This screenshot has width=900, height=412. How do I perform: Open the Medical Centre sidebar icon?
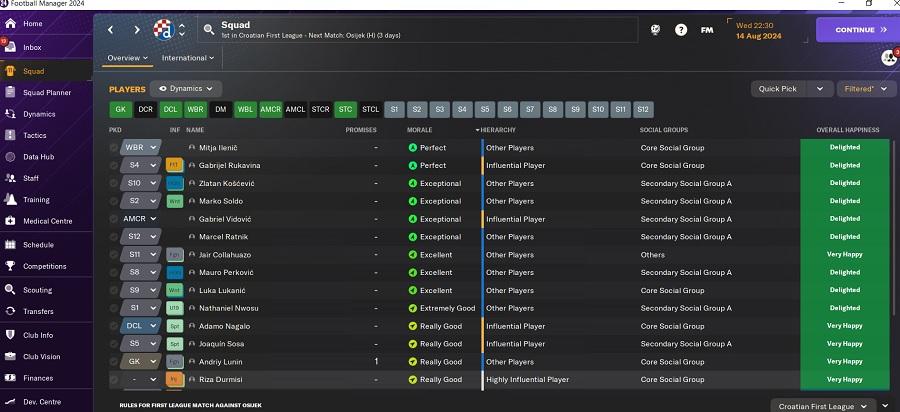(x=47, y=221)
